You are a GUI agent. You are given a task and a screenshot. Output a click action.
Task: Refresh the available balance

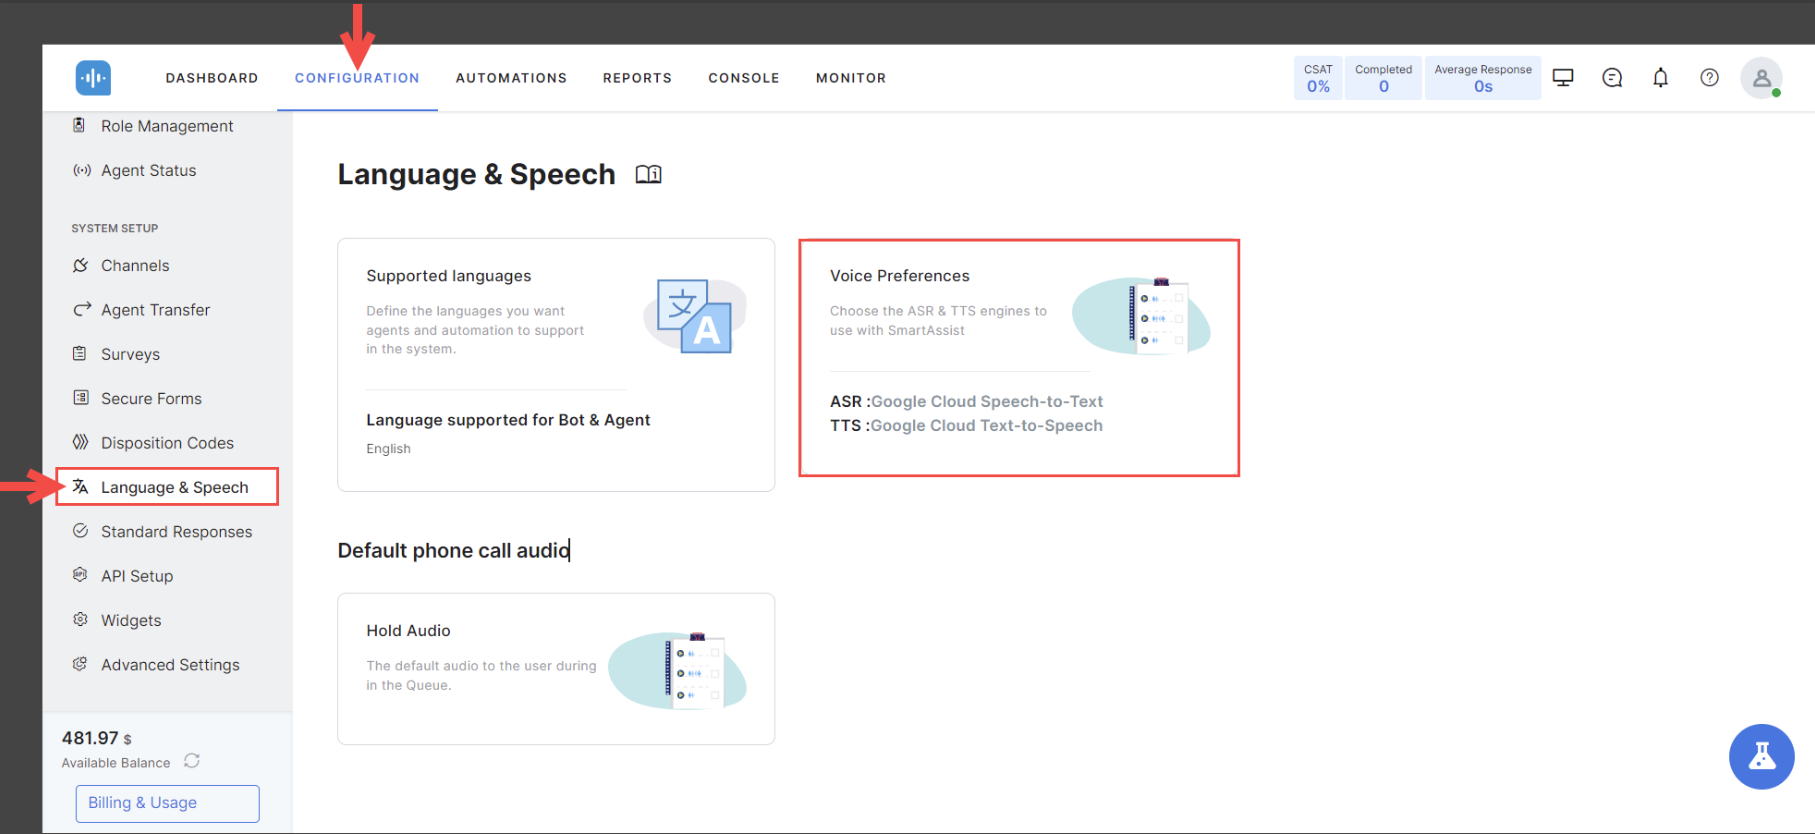tap(192, 761)
